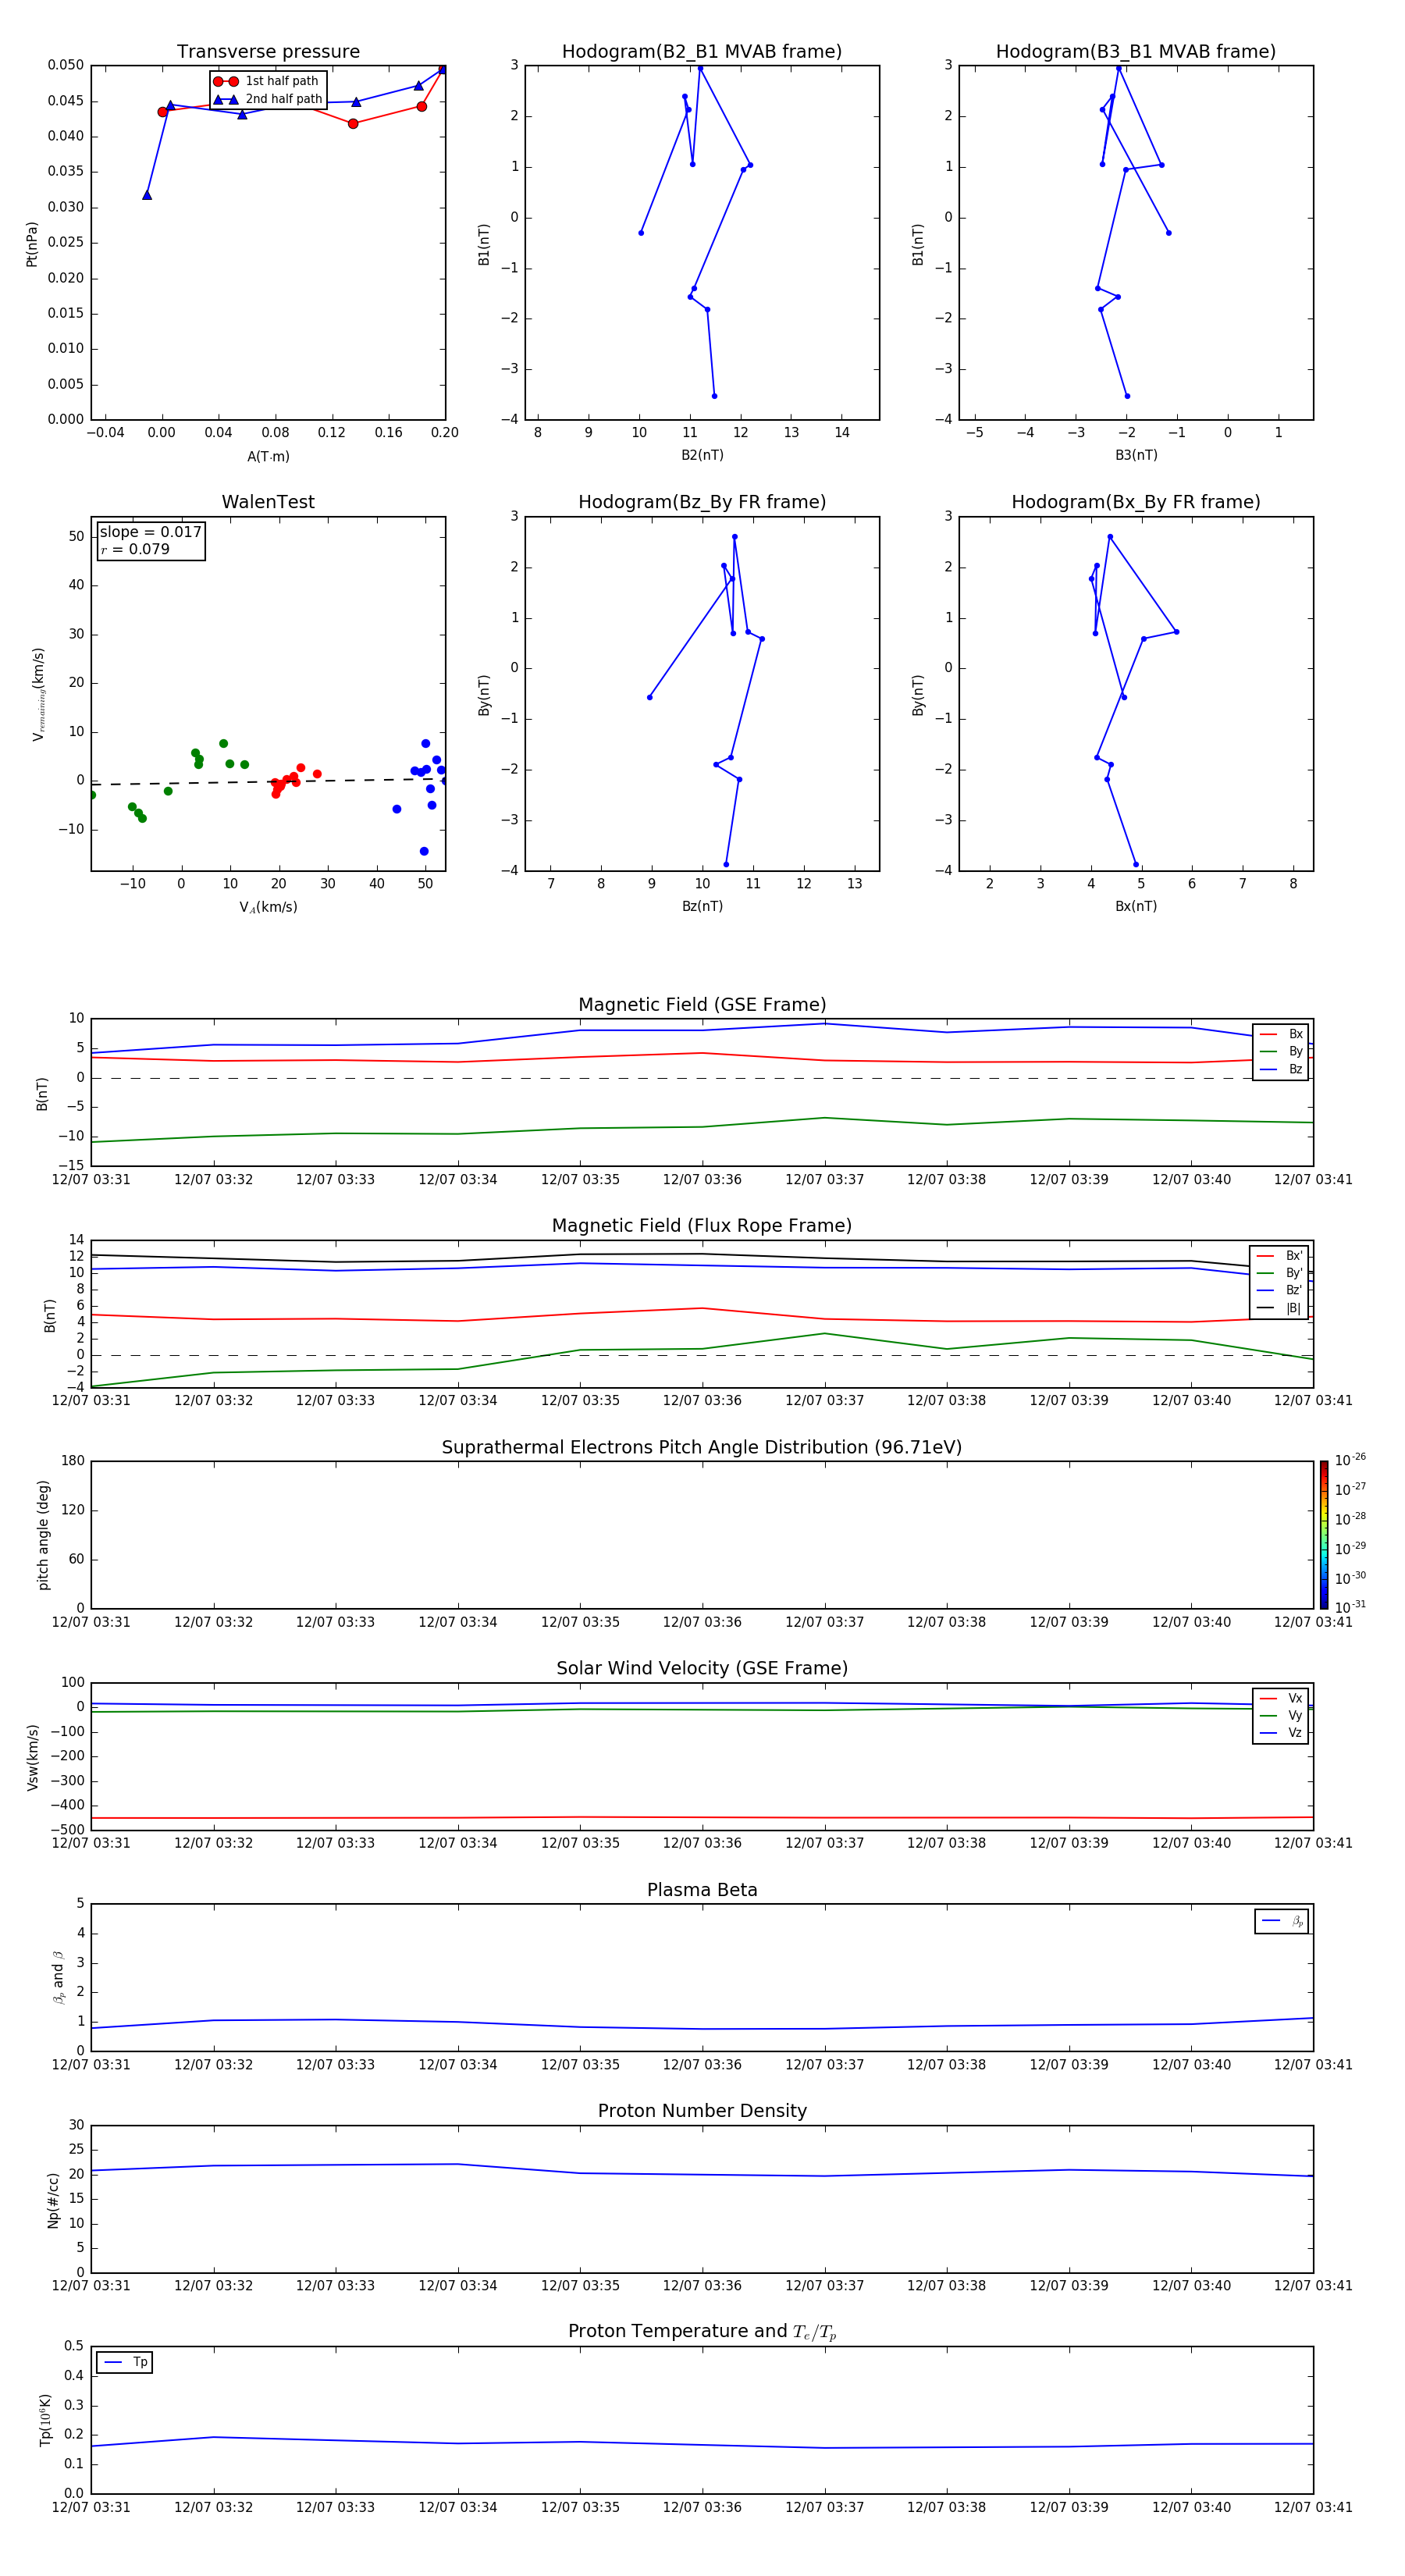
Task: Click the Tp(10^6K) y-axis label
Action: (45, 2420)
